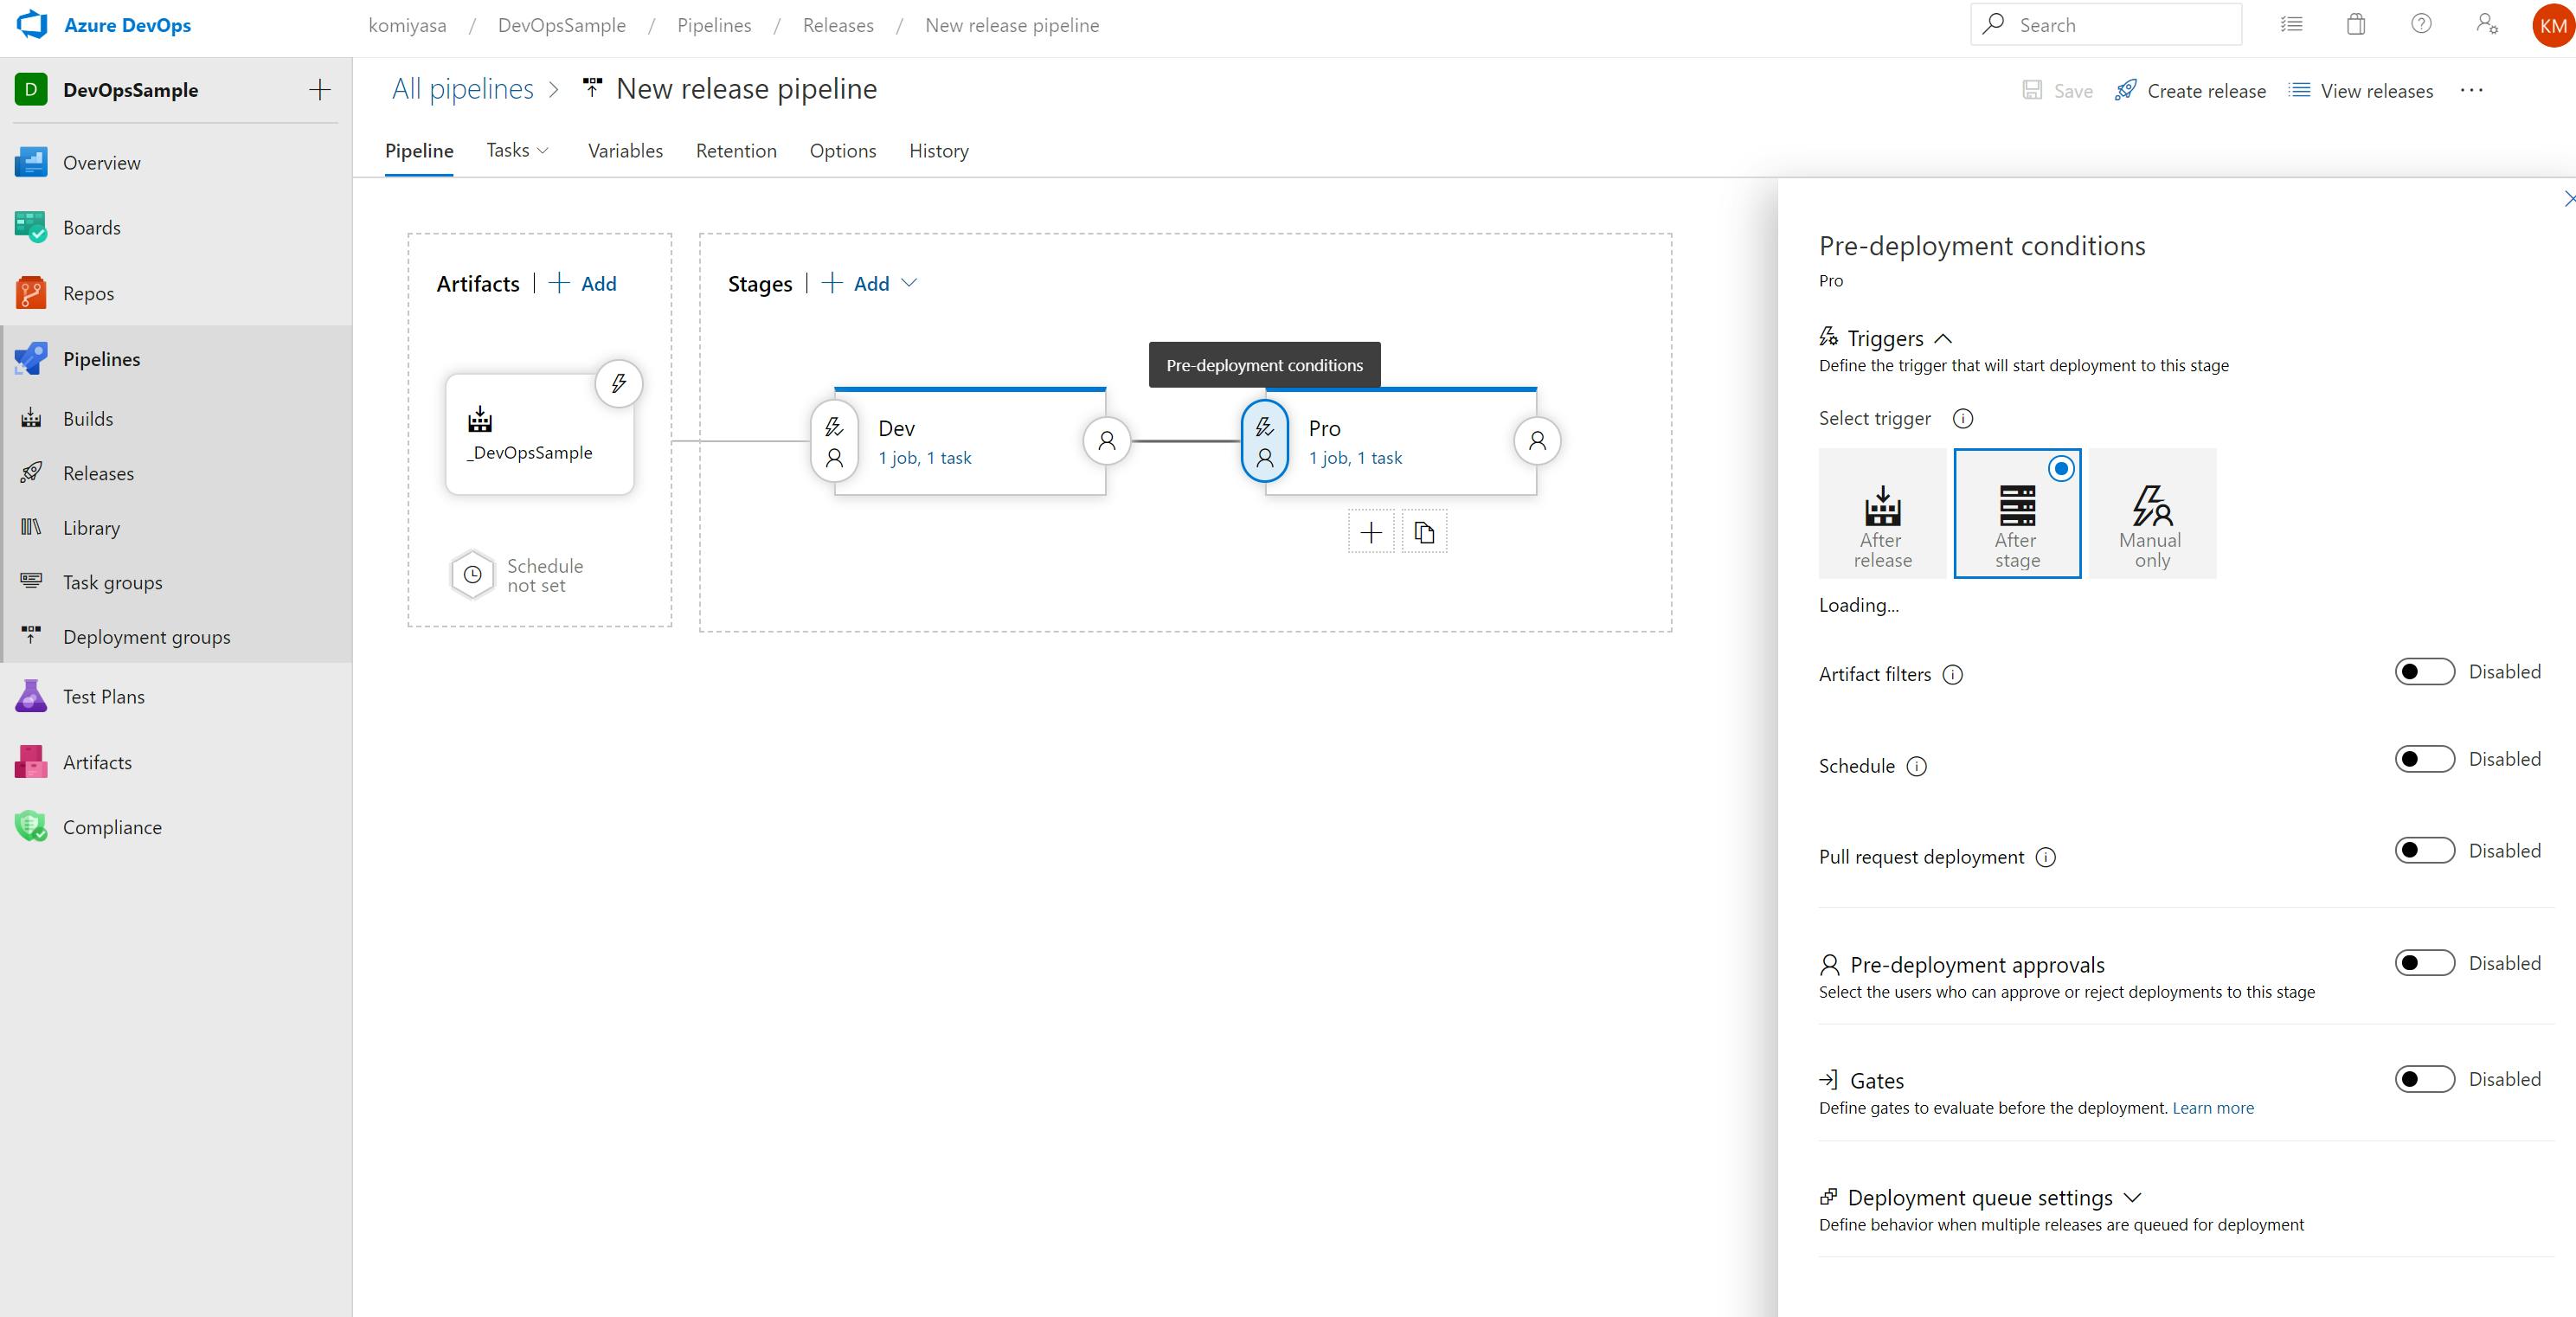
Task: Click the Create release button
Action: coord(2190,91)
